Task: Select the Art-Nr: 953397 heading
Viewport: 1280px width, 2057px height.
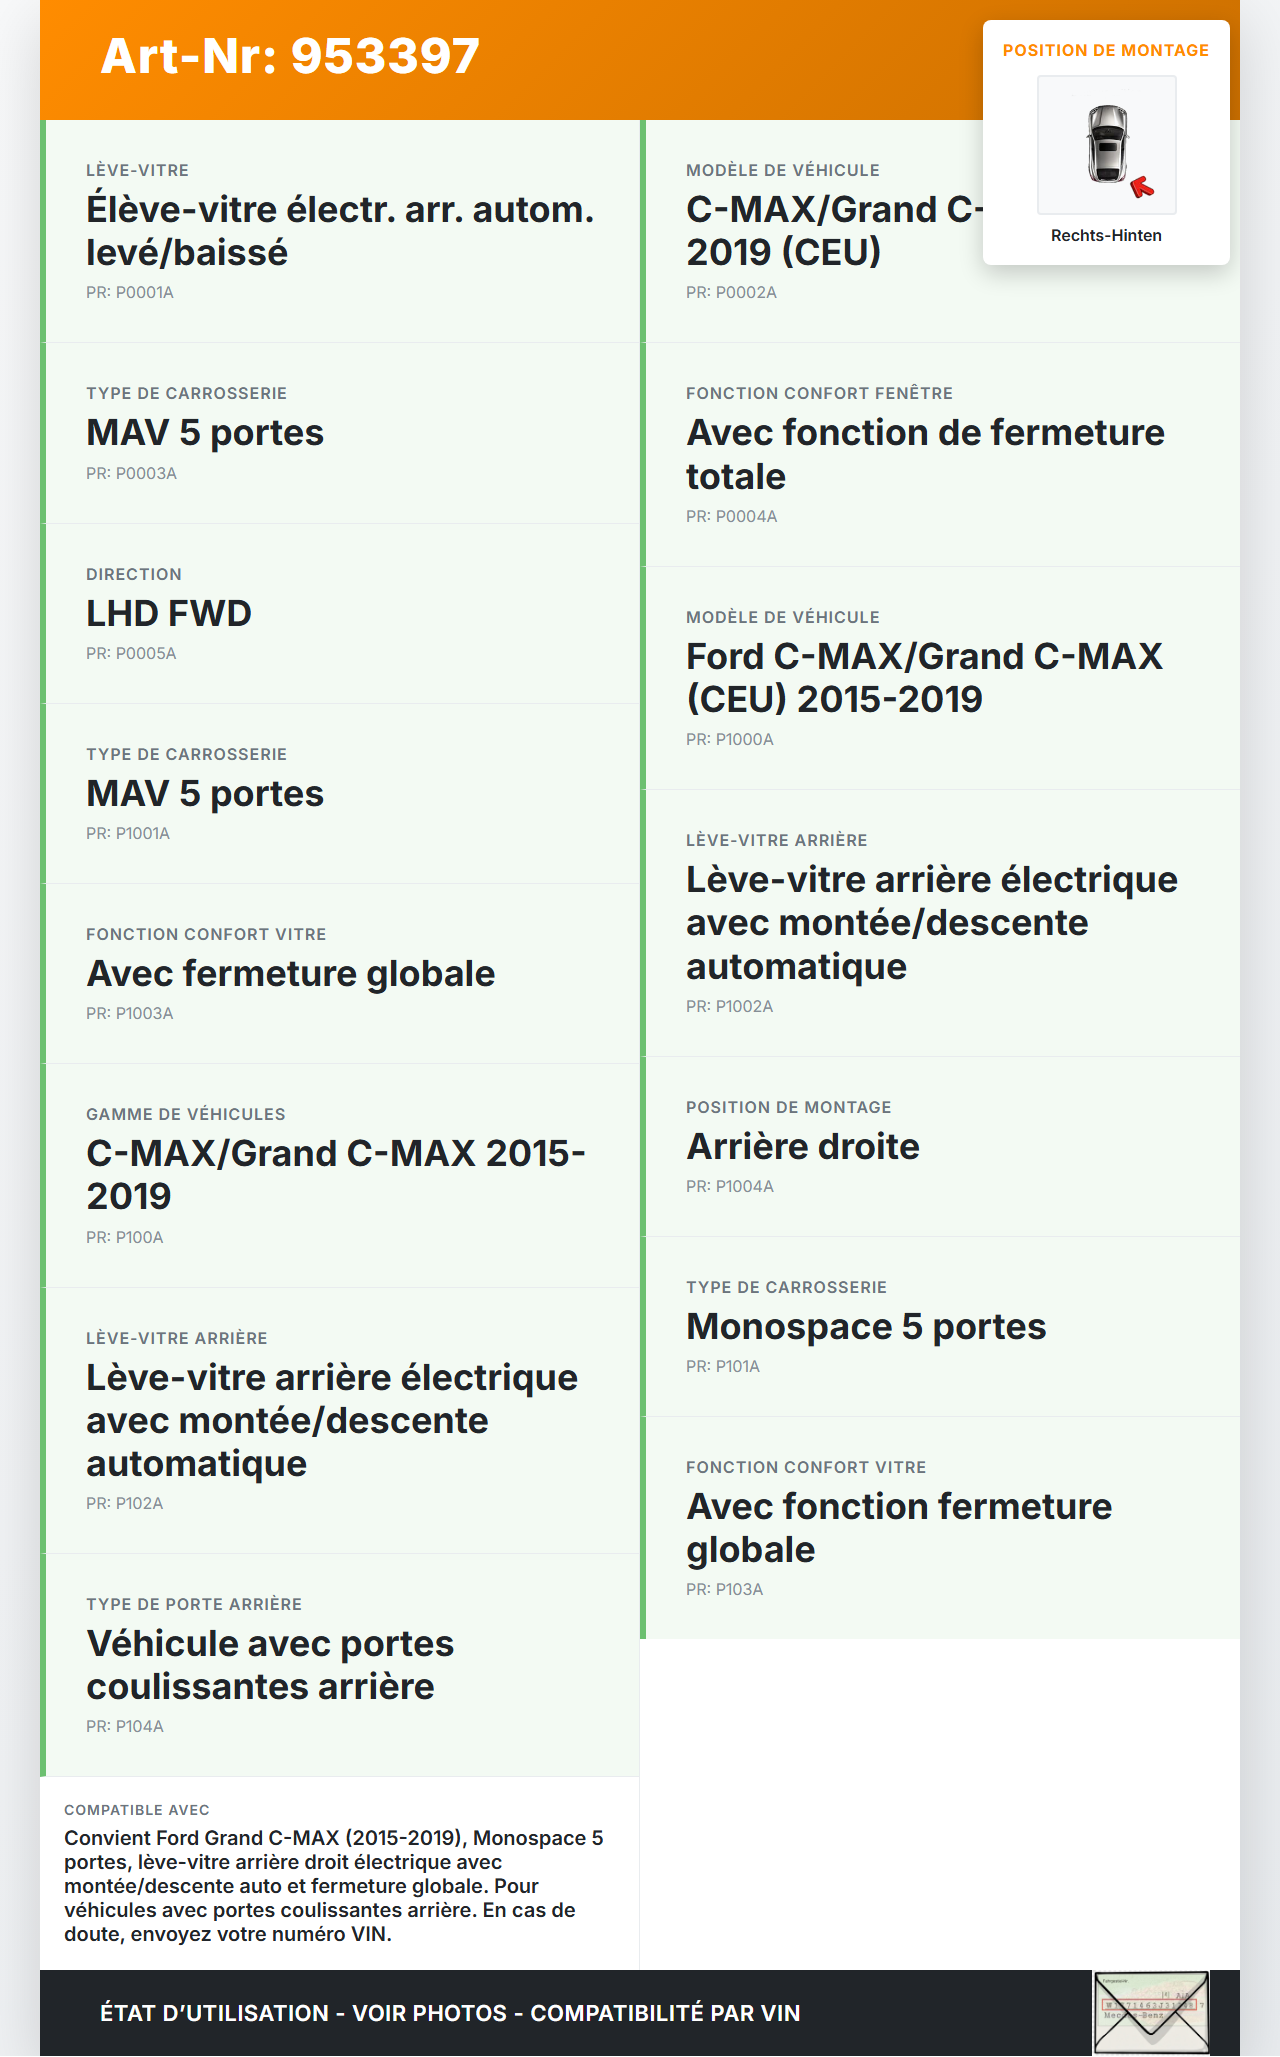Action: tap(290, 56)
